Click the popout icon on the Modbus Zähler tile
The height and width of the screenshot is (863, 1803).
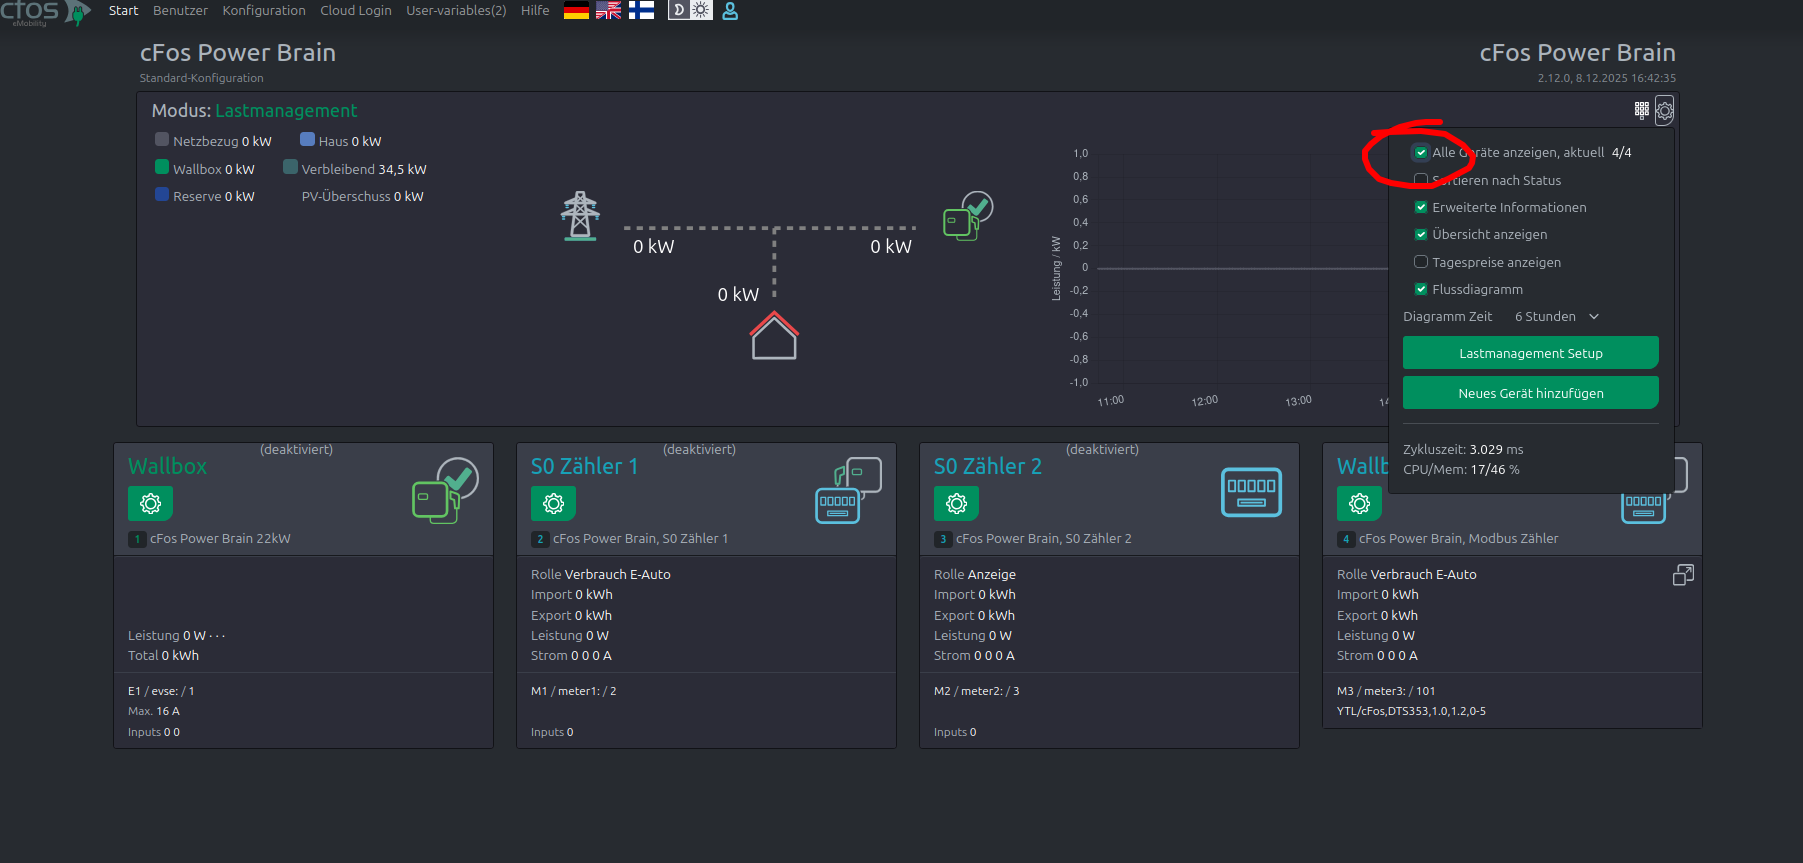point(1683,575)
